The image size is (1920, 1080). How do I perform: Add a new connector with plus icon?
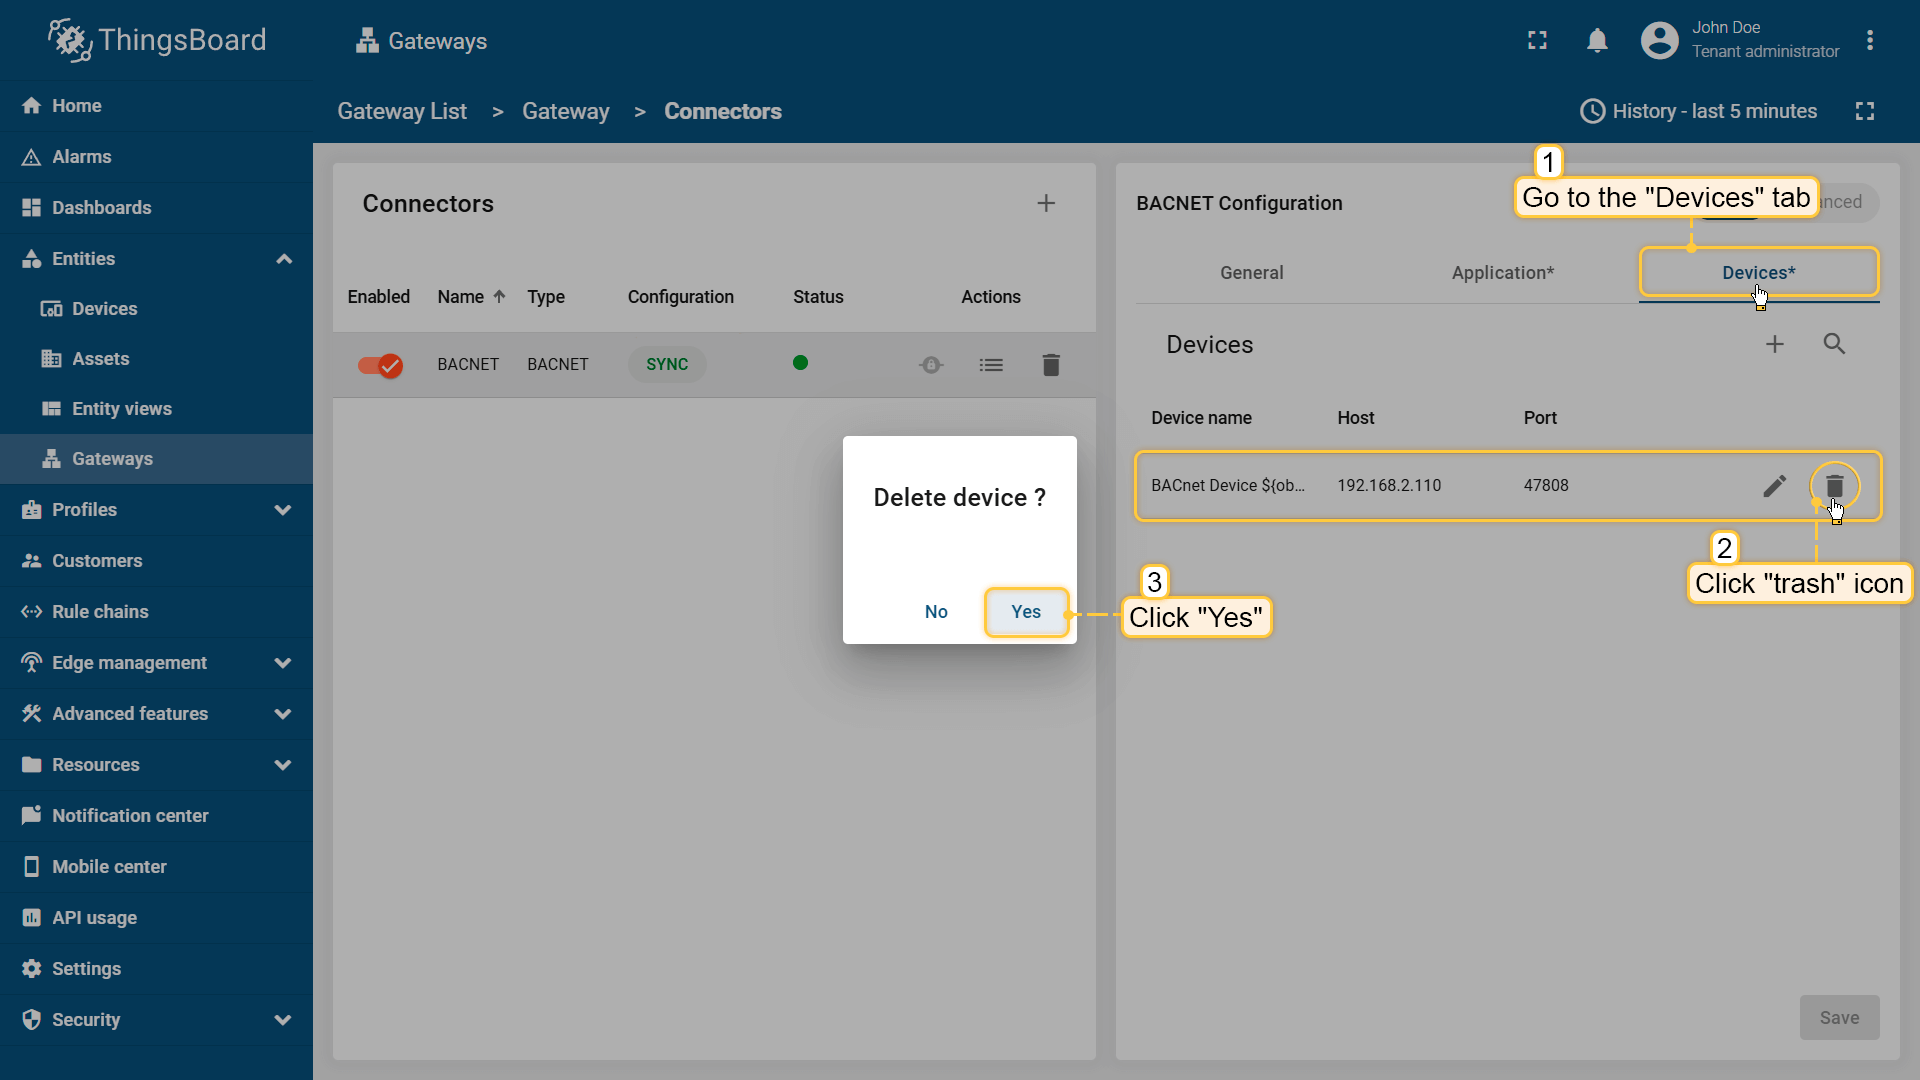coord(1046,203)
